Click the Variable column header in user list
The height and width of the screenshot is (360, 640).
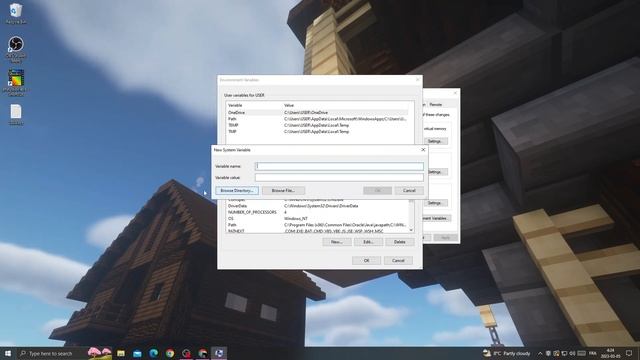coord(255,105)
